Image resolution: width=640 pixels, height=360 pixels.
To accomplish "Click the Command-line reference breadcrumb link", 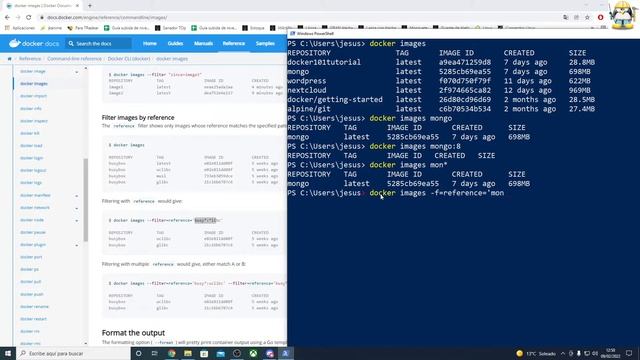I will click(x=74, y=59).
